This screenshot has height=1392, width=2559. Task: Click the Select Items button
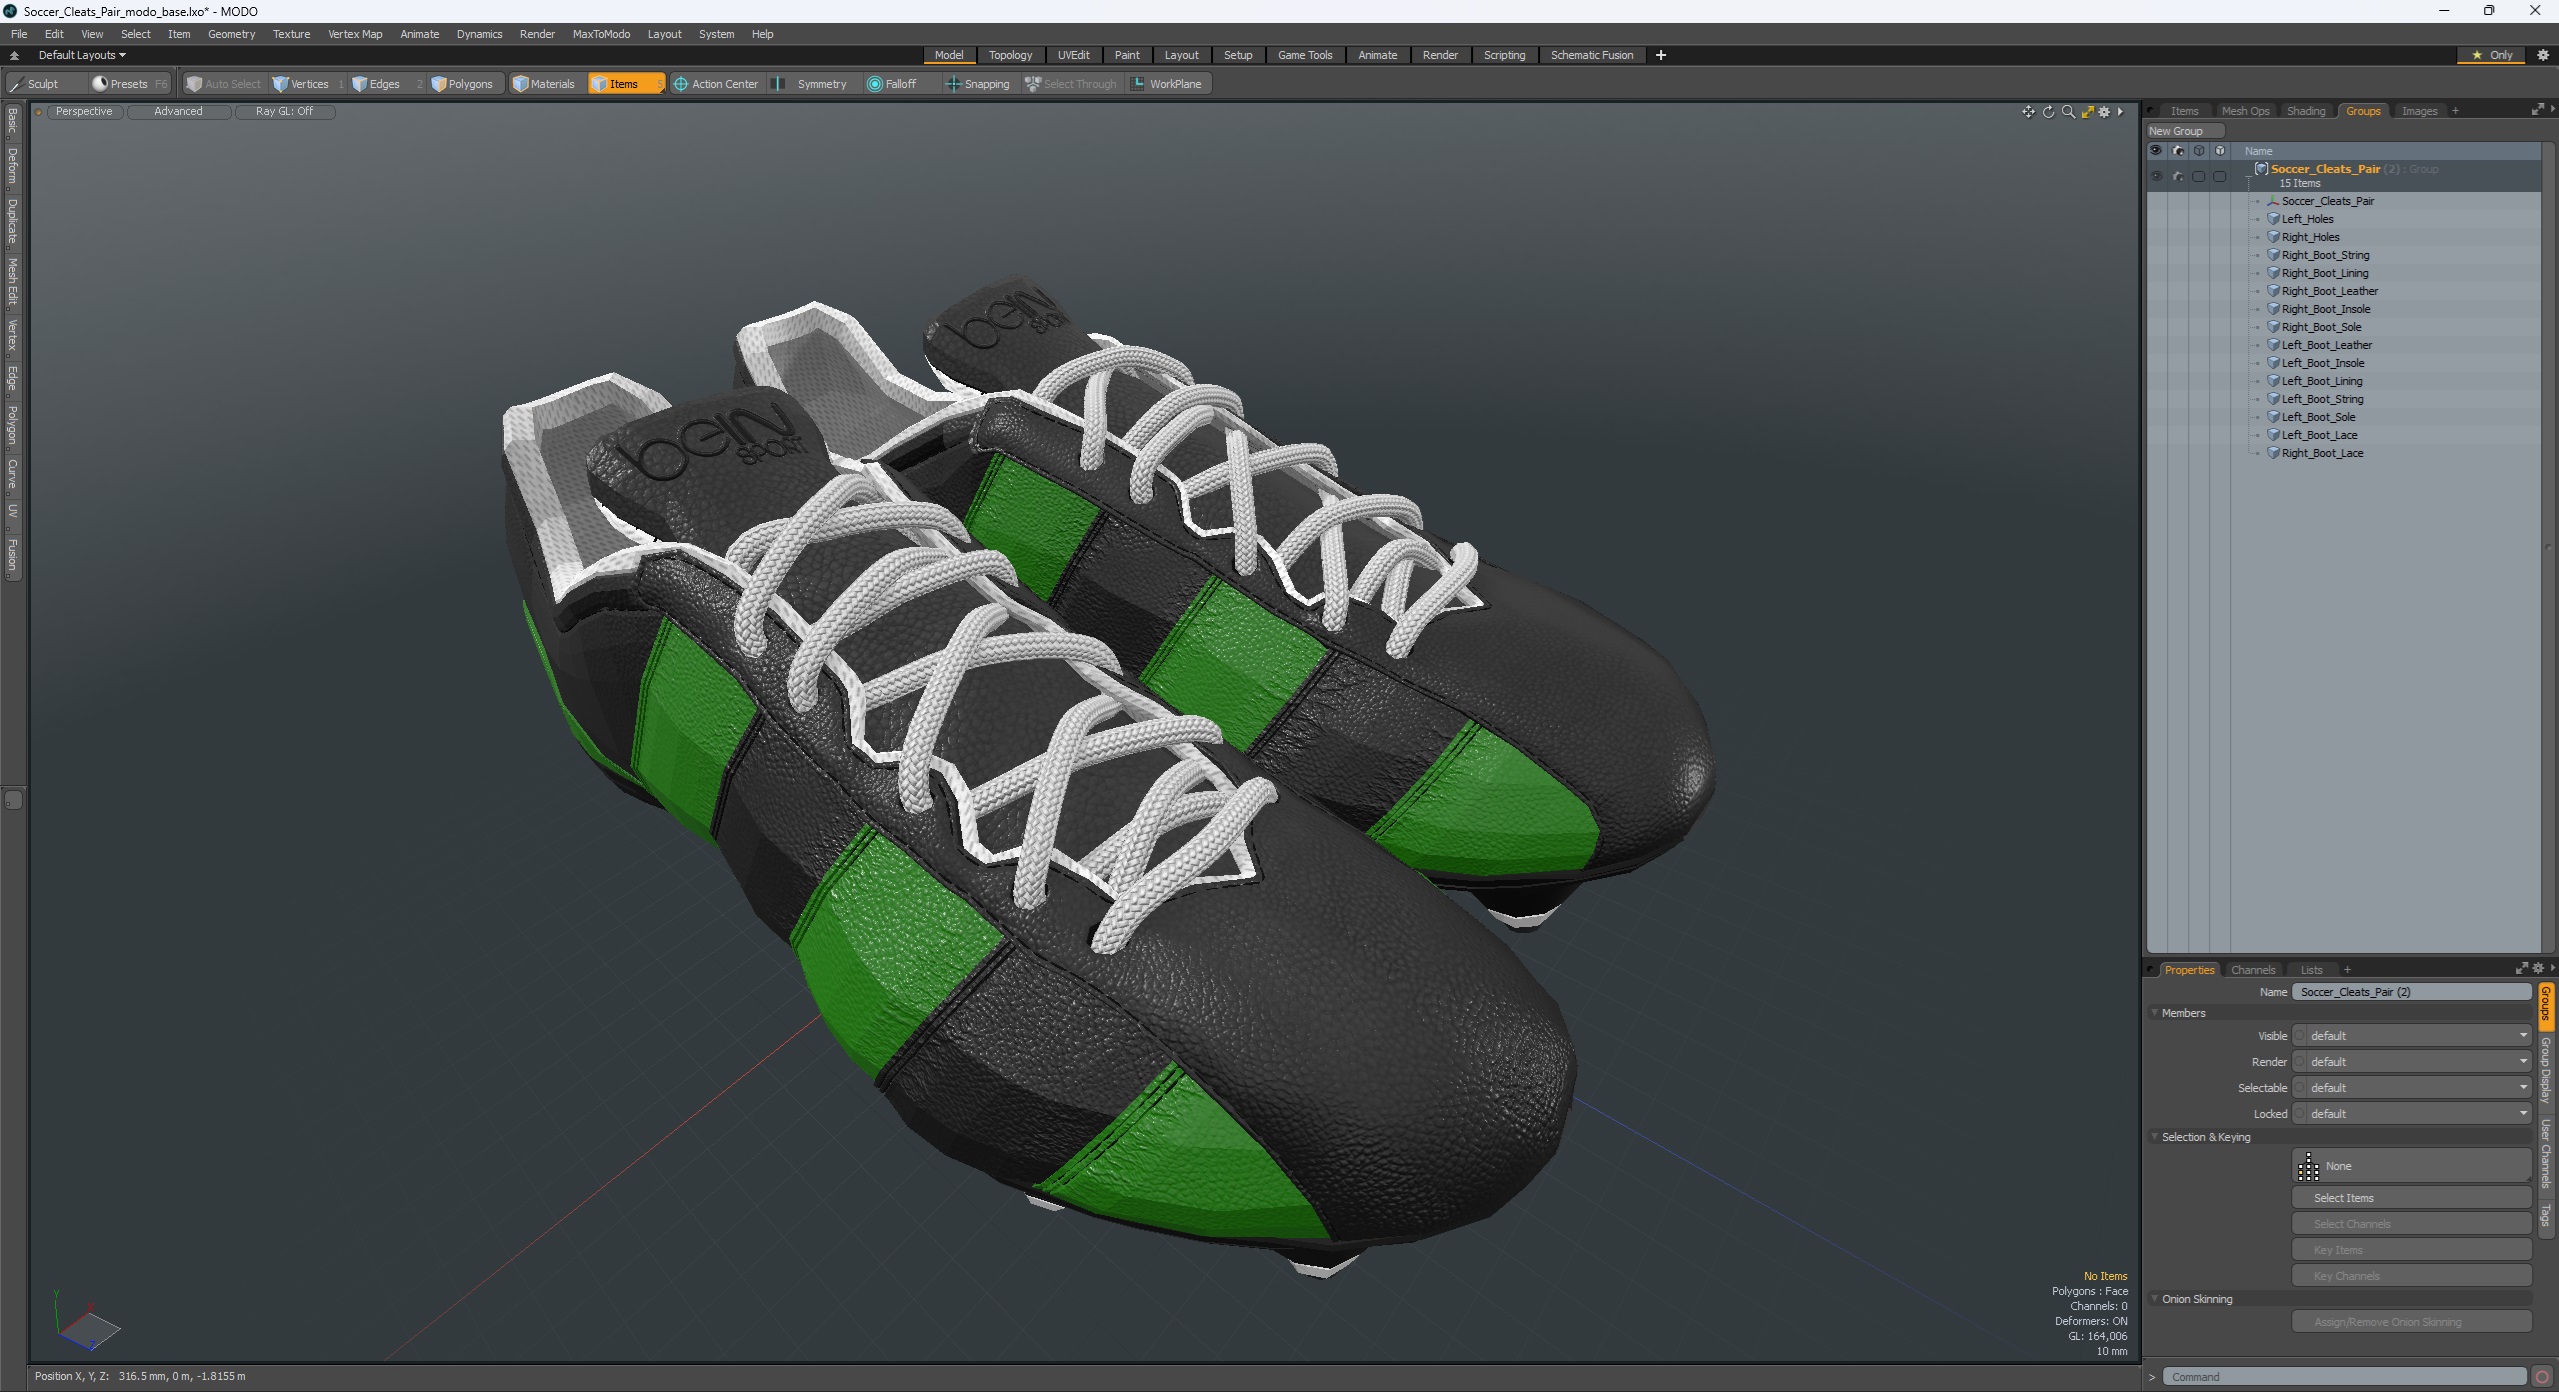coord(2412,1198)
